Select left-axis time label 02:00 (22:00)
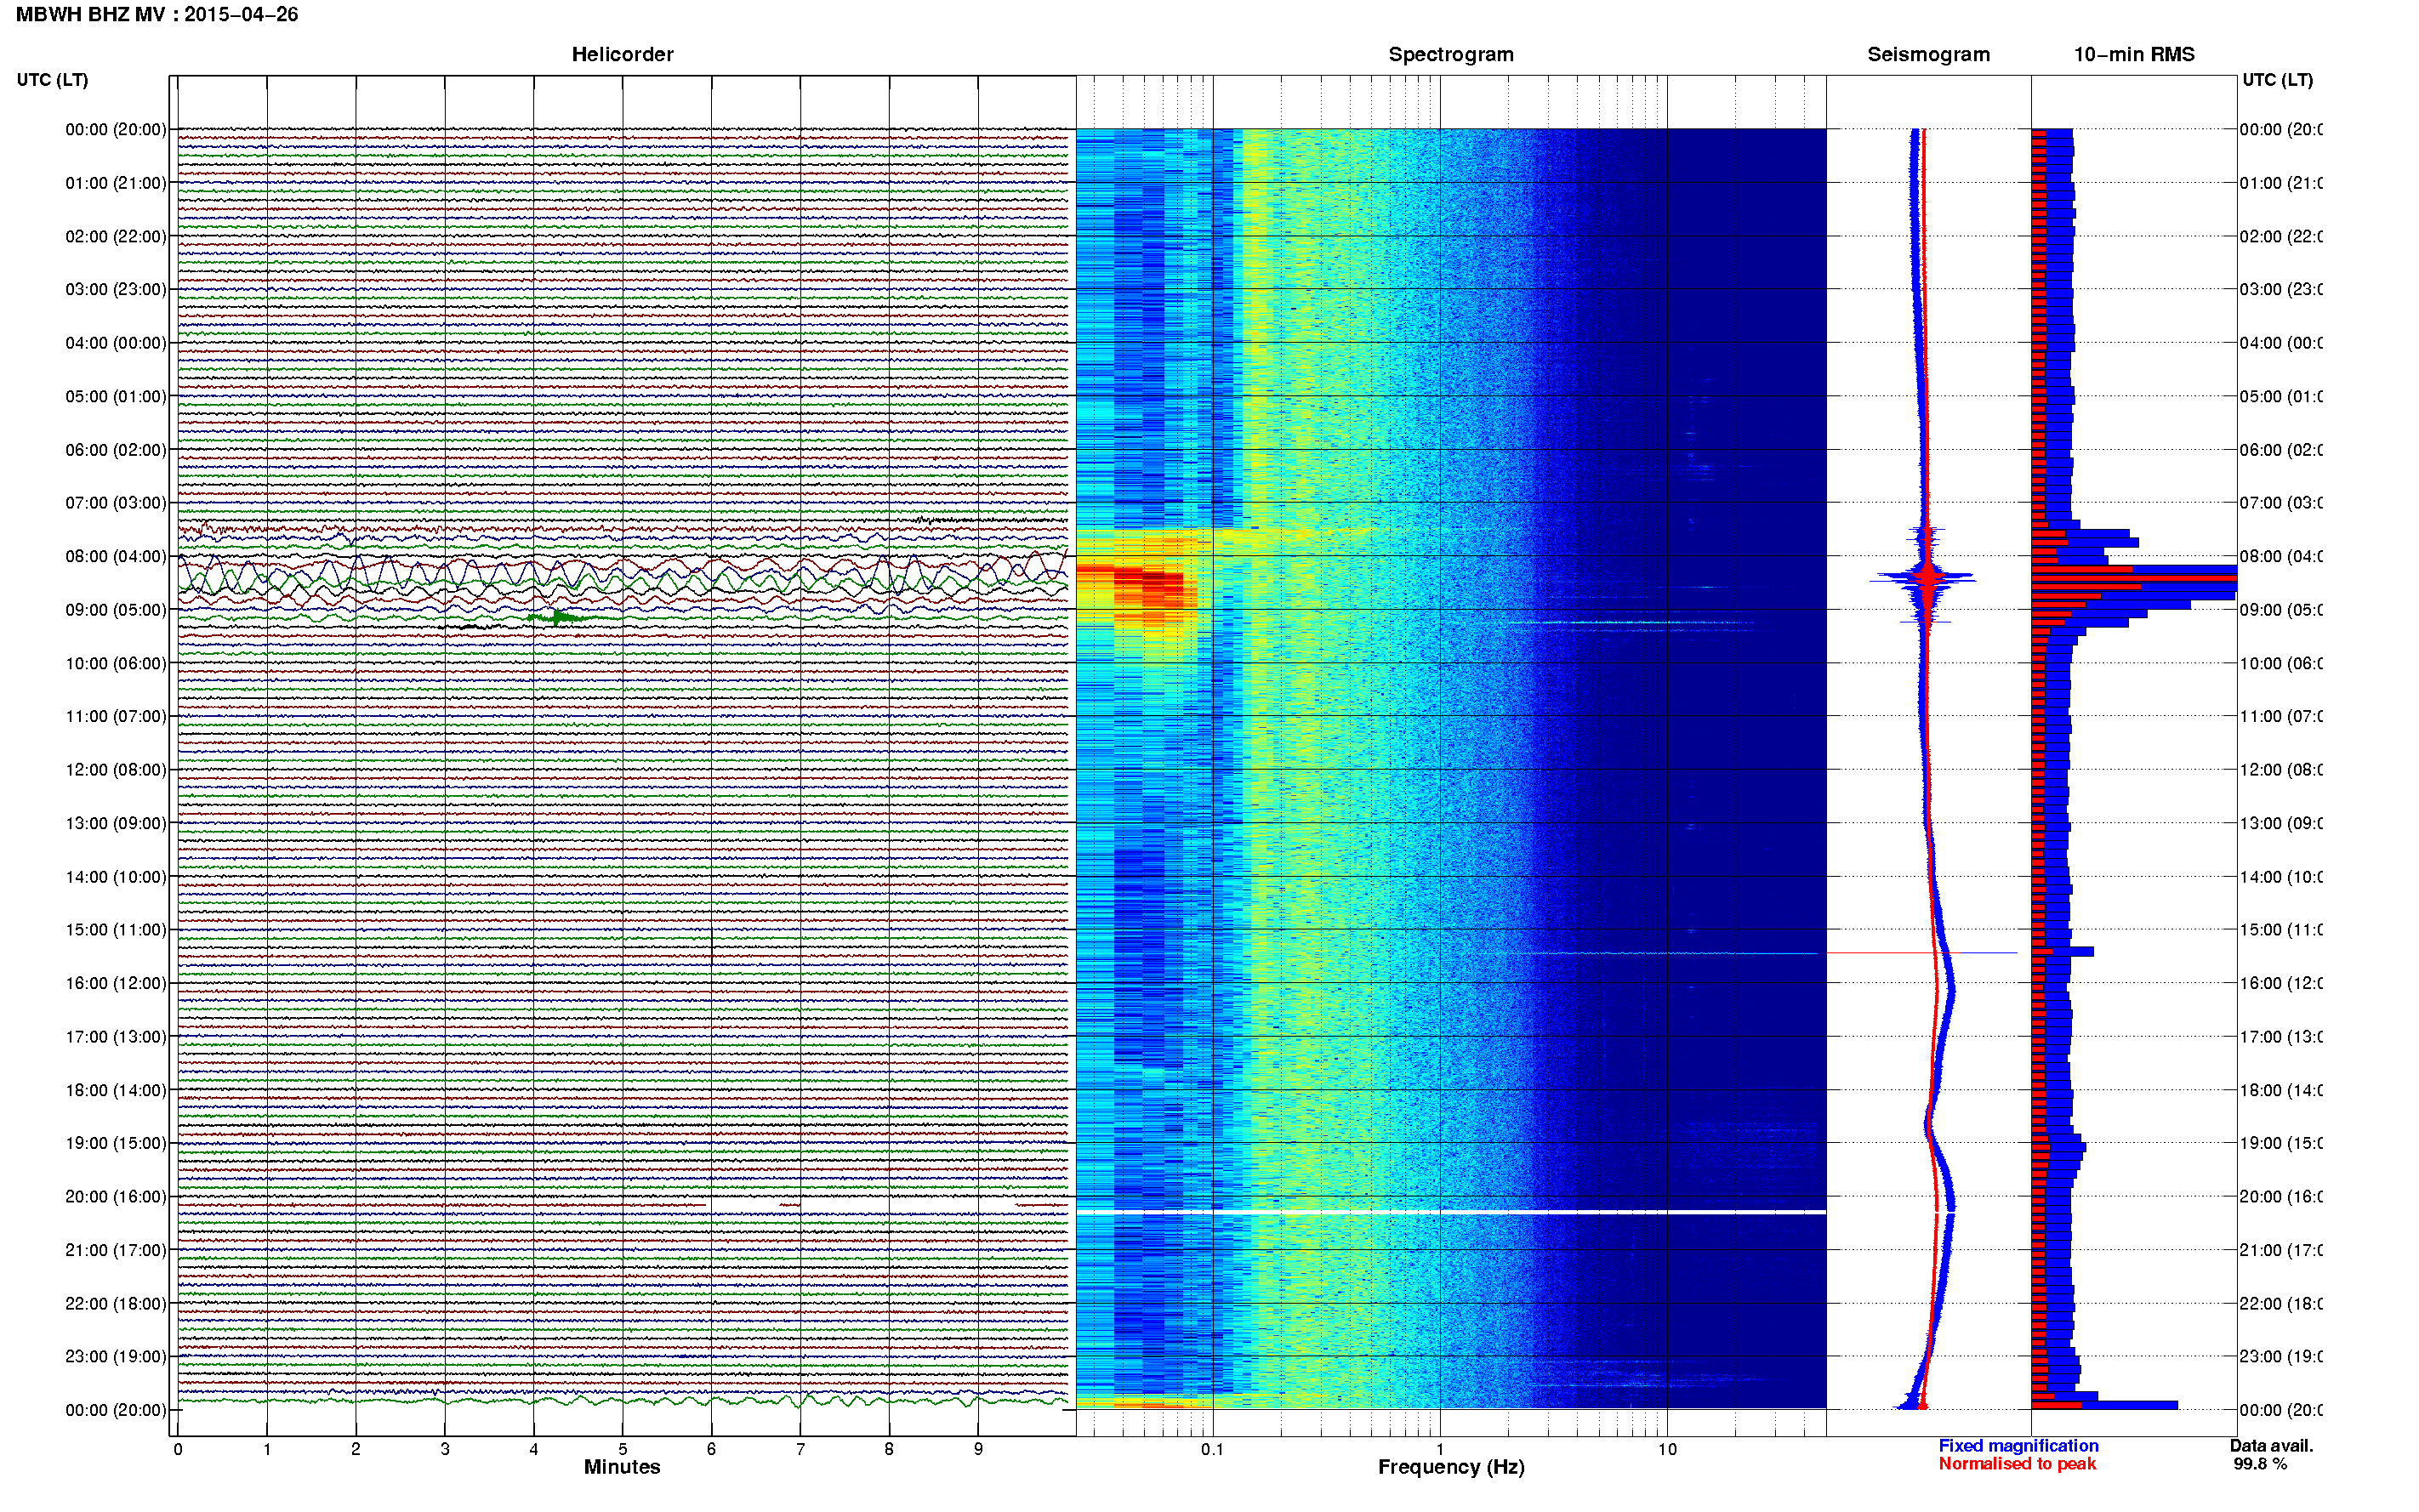 116,236
